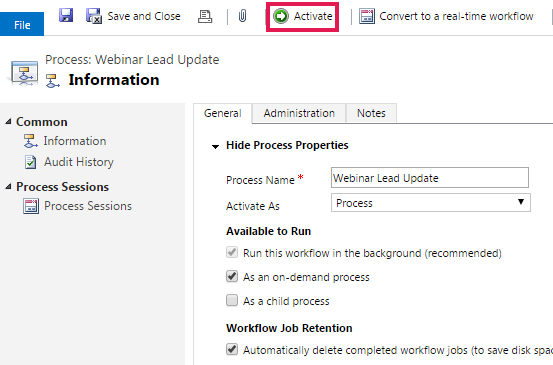The height and width of the screenshot is (365, 553).
Task: Click Convert to a real-time workflow
Action: click(x=456, y=16)
